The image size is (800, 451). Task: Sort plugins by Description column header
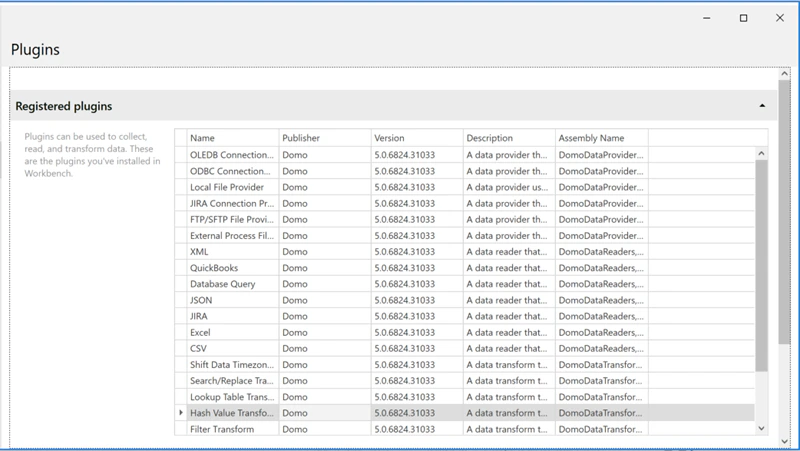(x=509, y=138)
